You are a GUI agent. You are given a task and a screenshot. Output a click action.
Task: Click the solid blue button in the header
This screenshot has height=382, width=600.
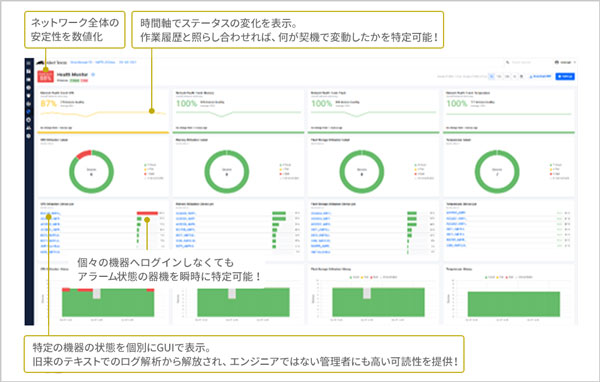565,77
